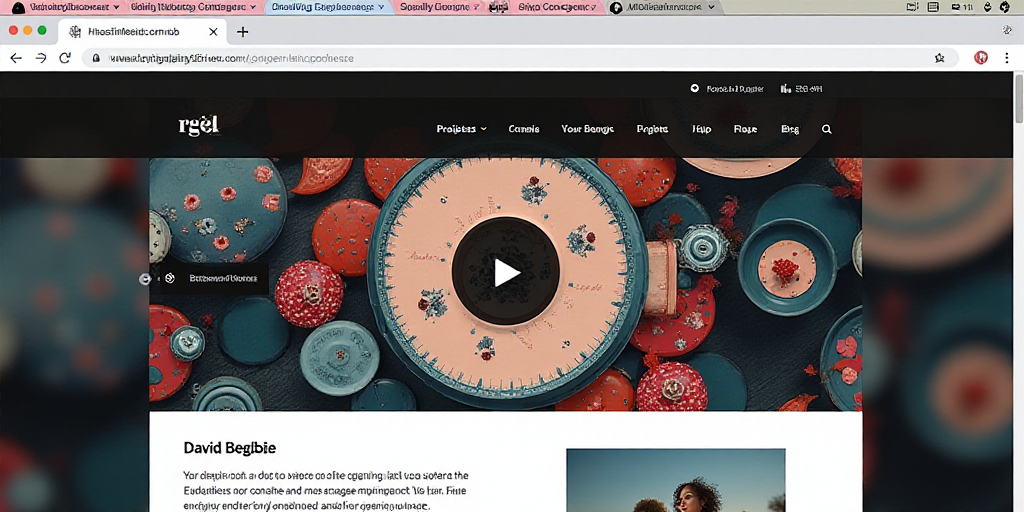Expand the Projects dropdown in the site navigation
Image resolution: width=1024 pixels, height=512 pixels.
[x=462, y=129]
